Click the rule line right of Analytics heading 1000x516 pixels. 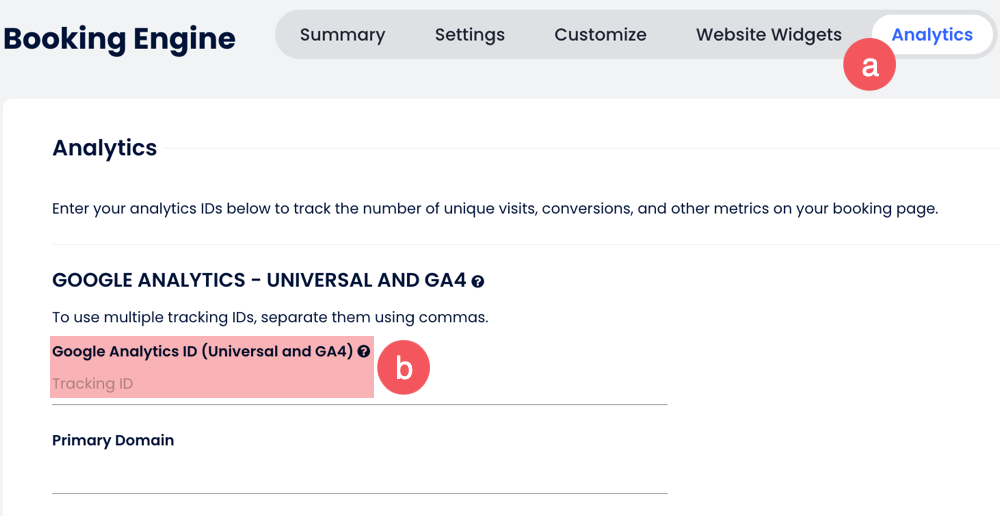point(580,149)
